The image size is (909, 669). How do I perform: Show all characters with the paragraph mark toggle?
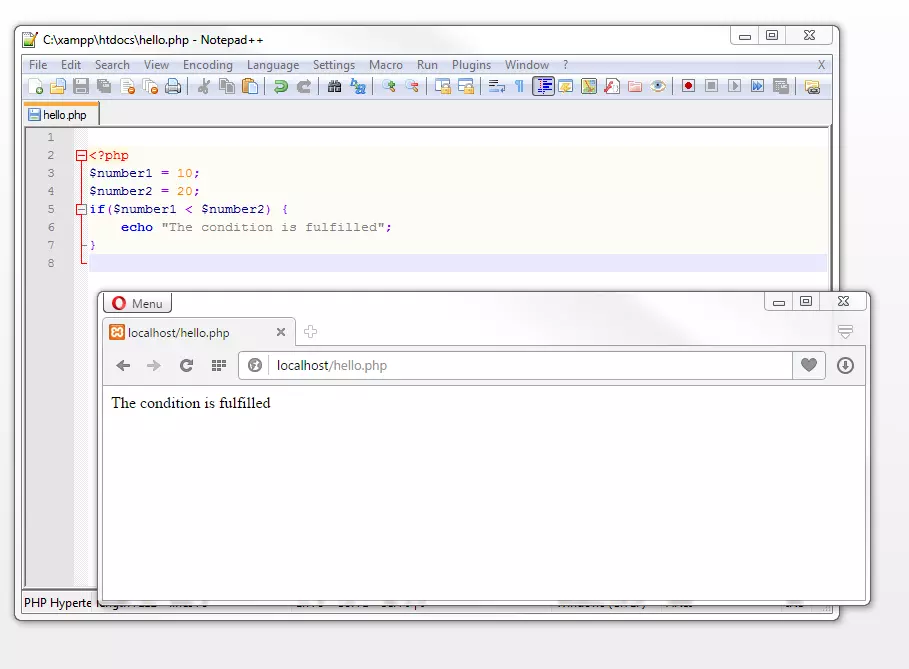pyautogui.click(x=518, y=86)
